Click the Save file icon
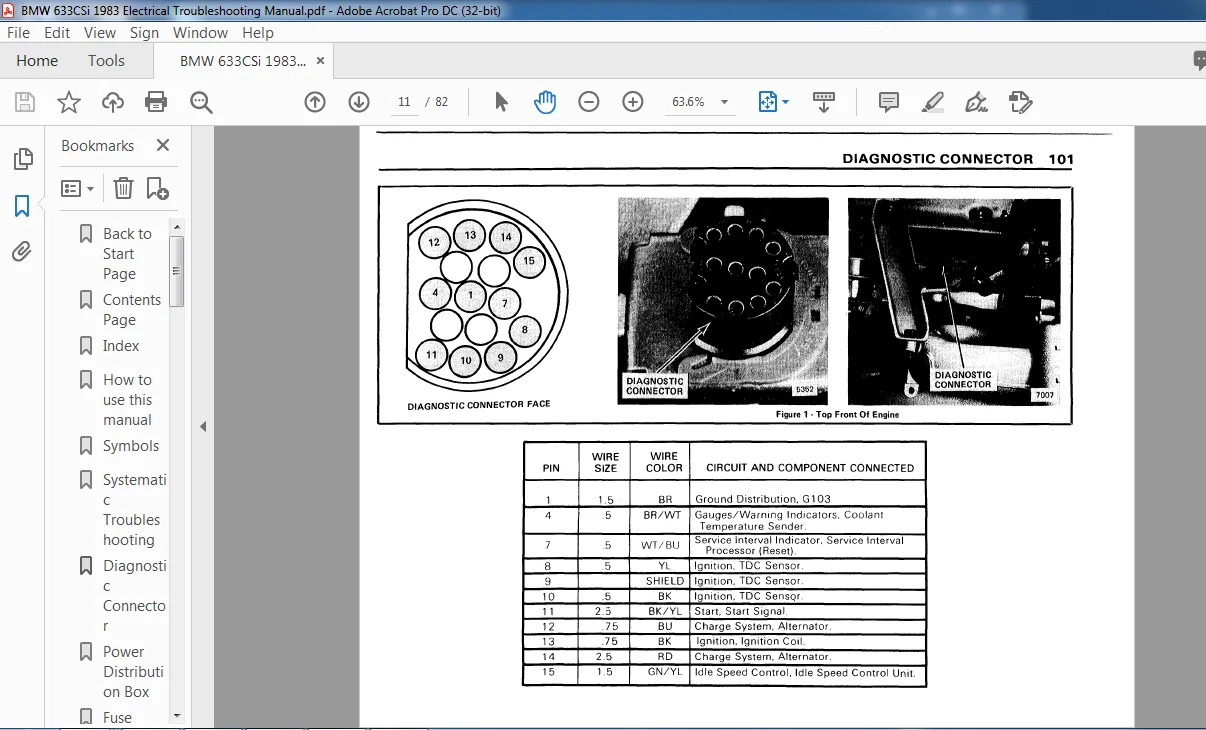This screenshot has height=730, width=1206. click(25, 102)
